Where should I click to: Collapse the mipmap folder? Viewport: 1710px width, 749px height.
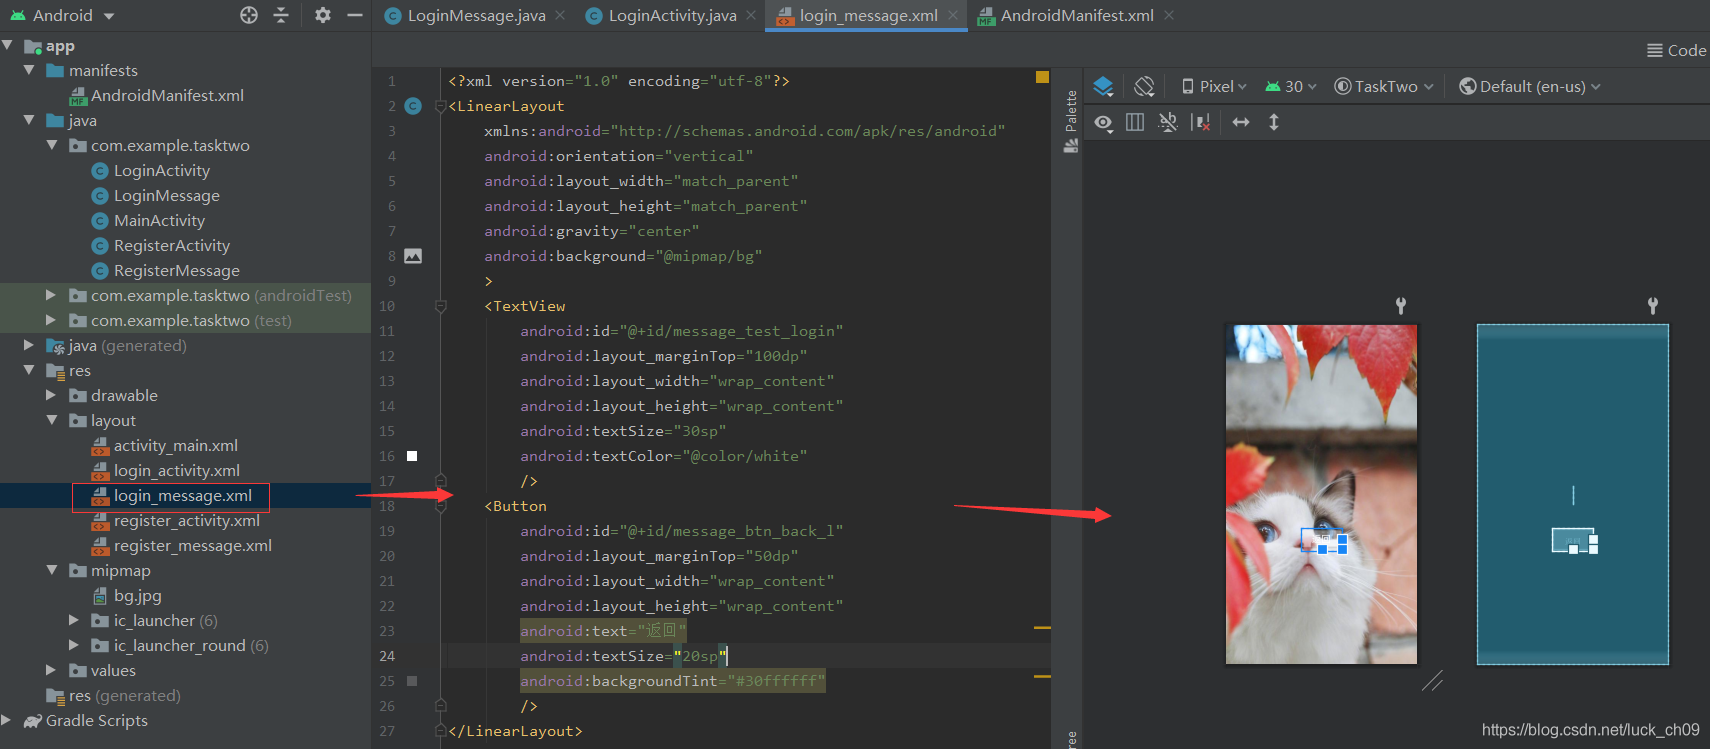click(x=51, y=570)
